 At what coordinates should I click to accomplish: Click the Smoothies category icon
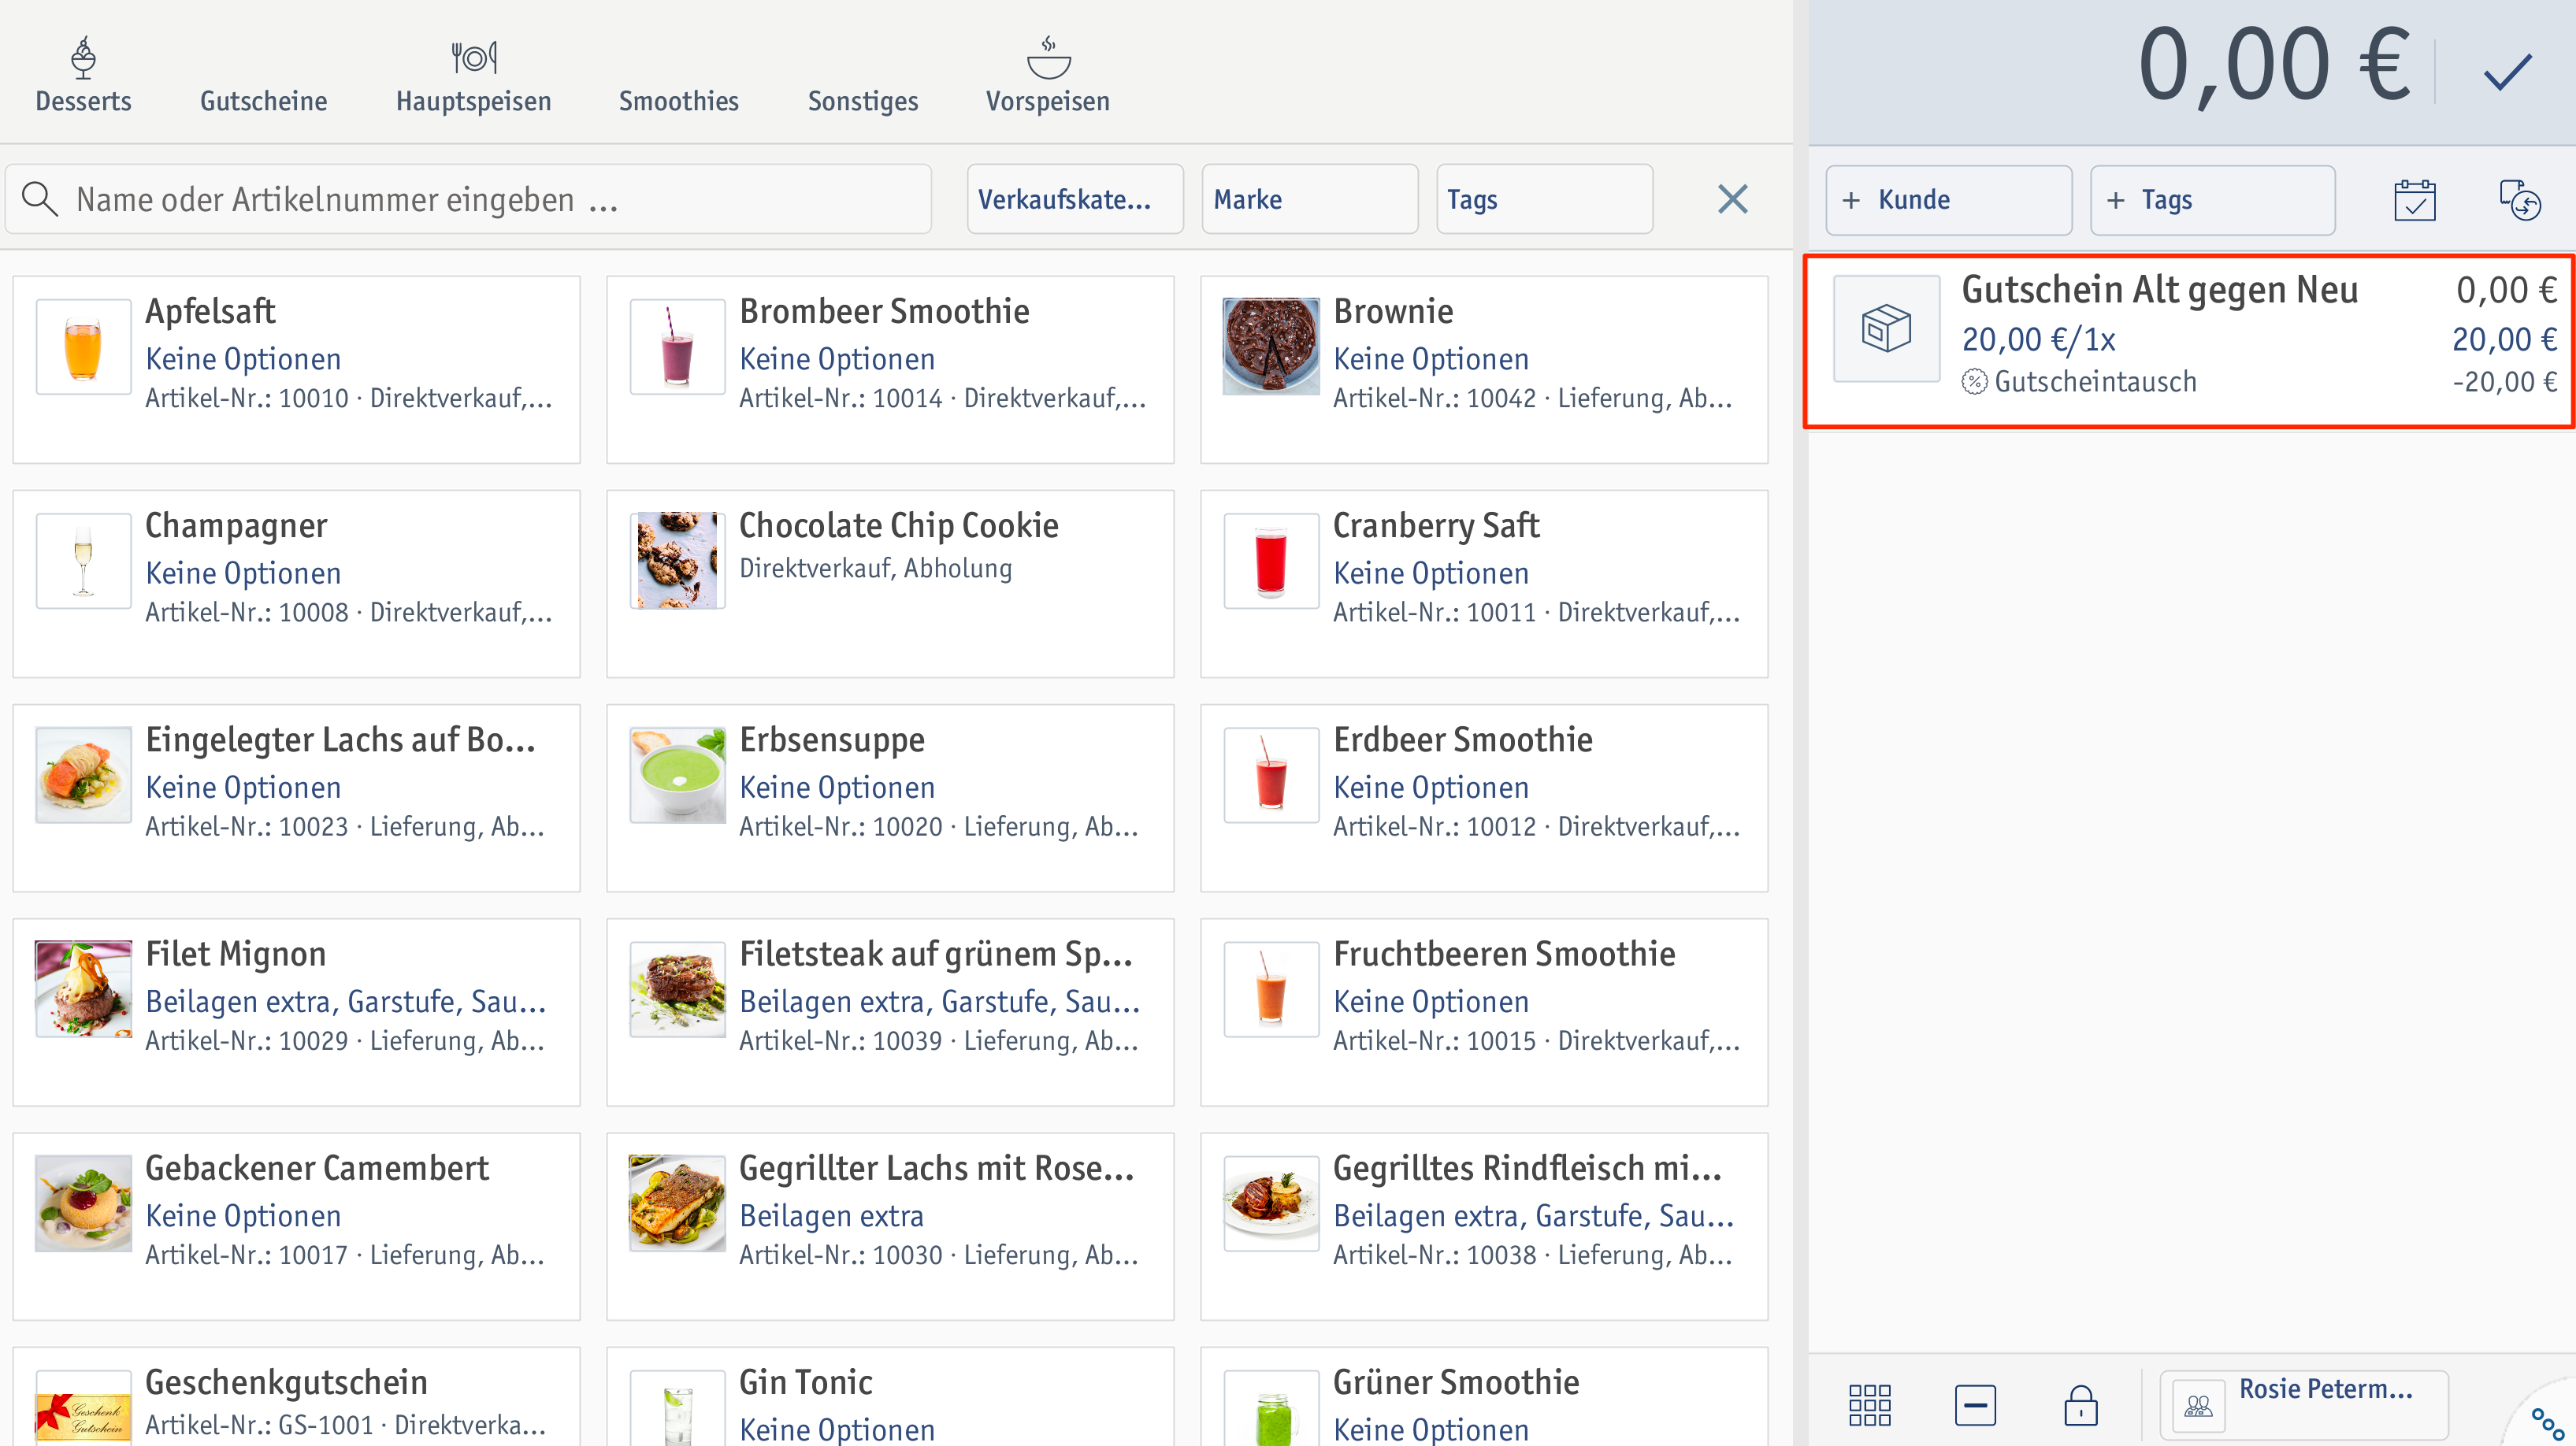tap(679, 71)
